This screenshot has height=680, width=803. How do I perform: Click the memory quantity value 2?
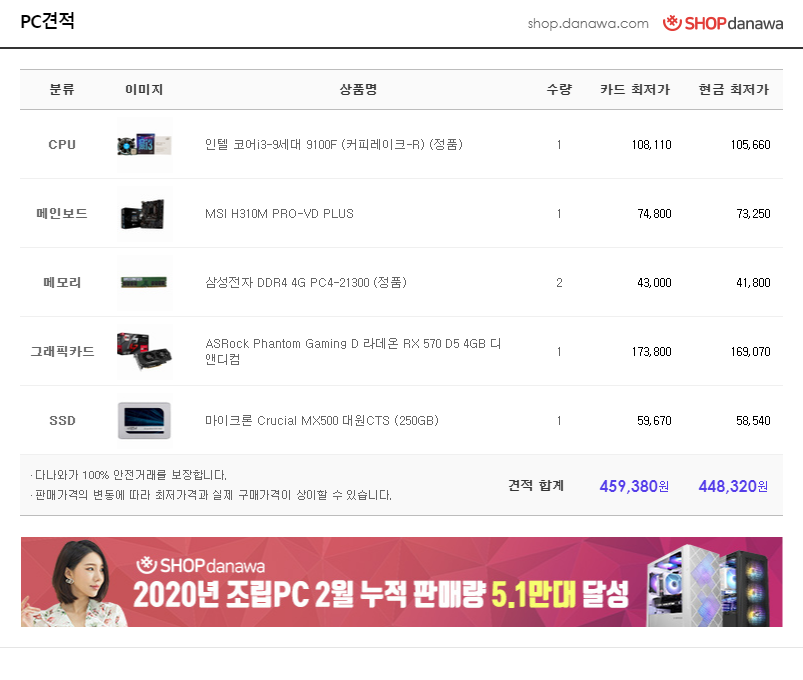click(x=559, y=283)
